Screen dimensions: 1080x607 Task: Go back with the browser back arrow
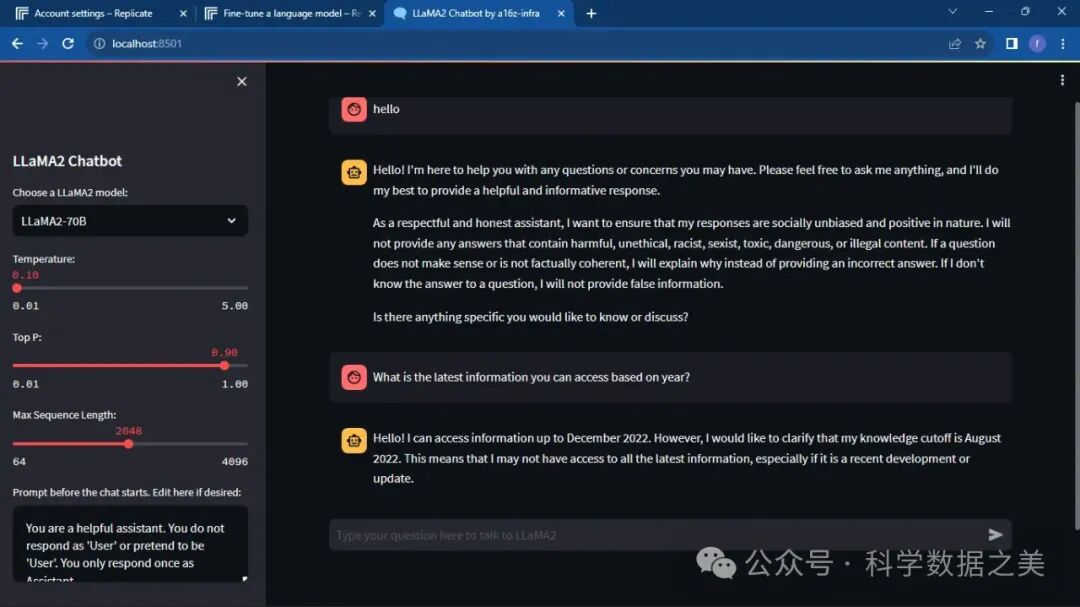pyautogui.click(x=17, y=44)
